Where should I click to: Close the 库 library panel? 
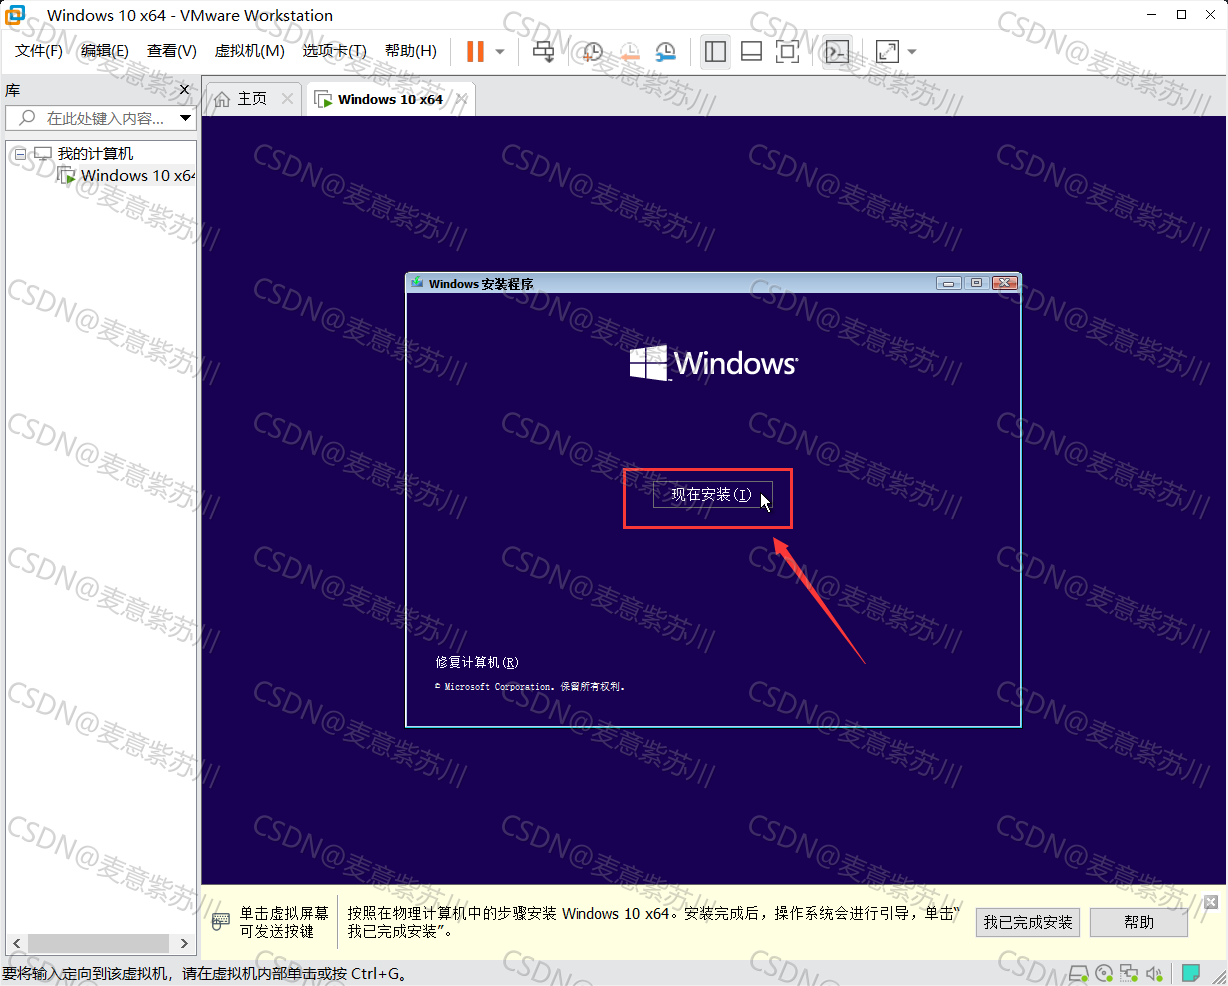(184, 90)
